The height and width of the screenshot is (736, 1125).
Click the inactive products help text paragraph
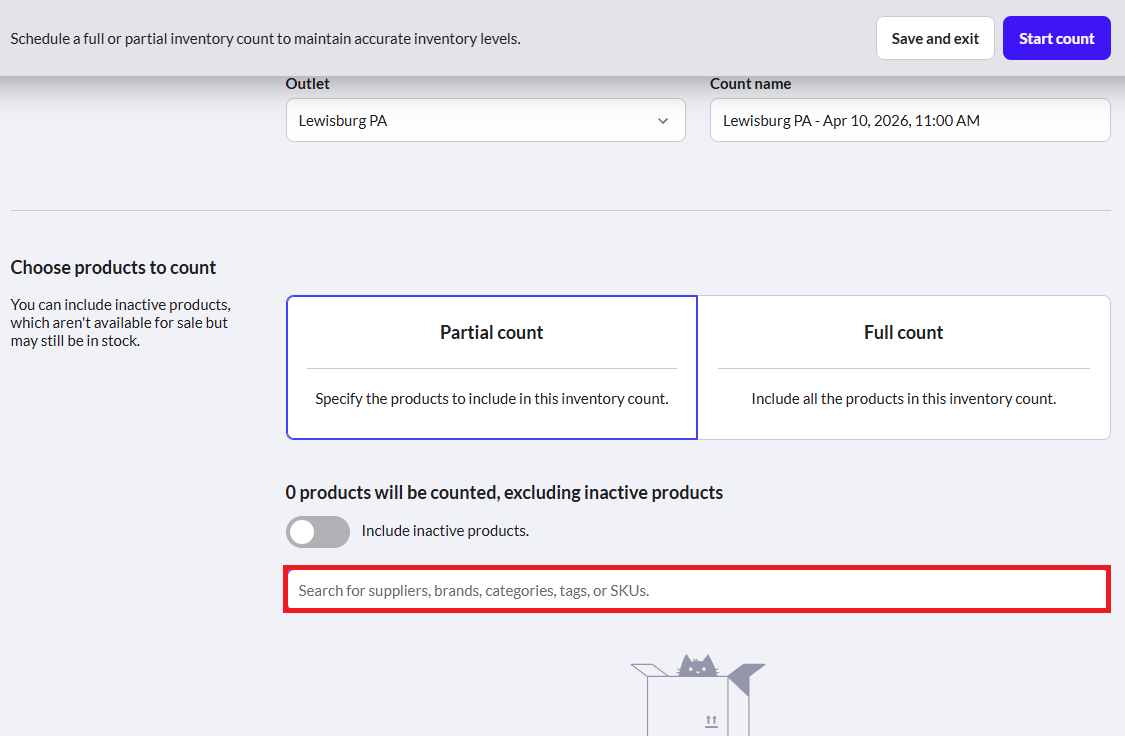click(121, 323)
